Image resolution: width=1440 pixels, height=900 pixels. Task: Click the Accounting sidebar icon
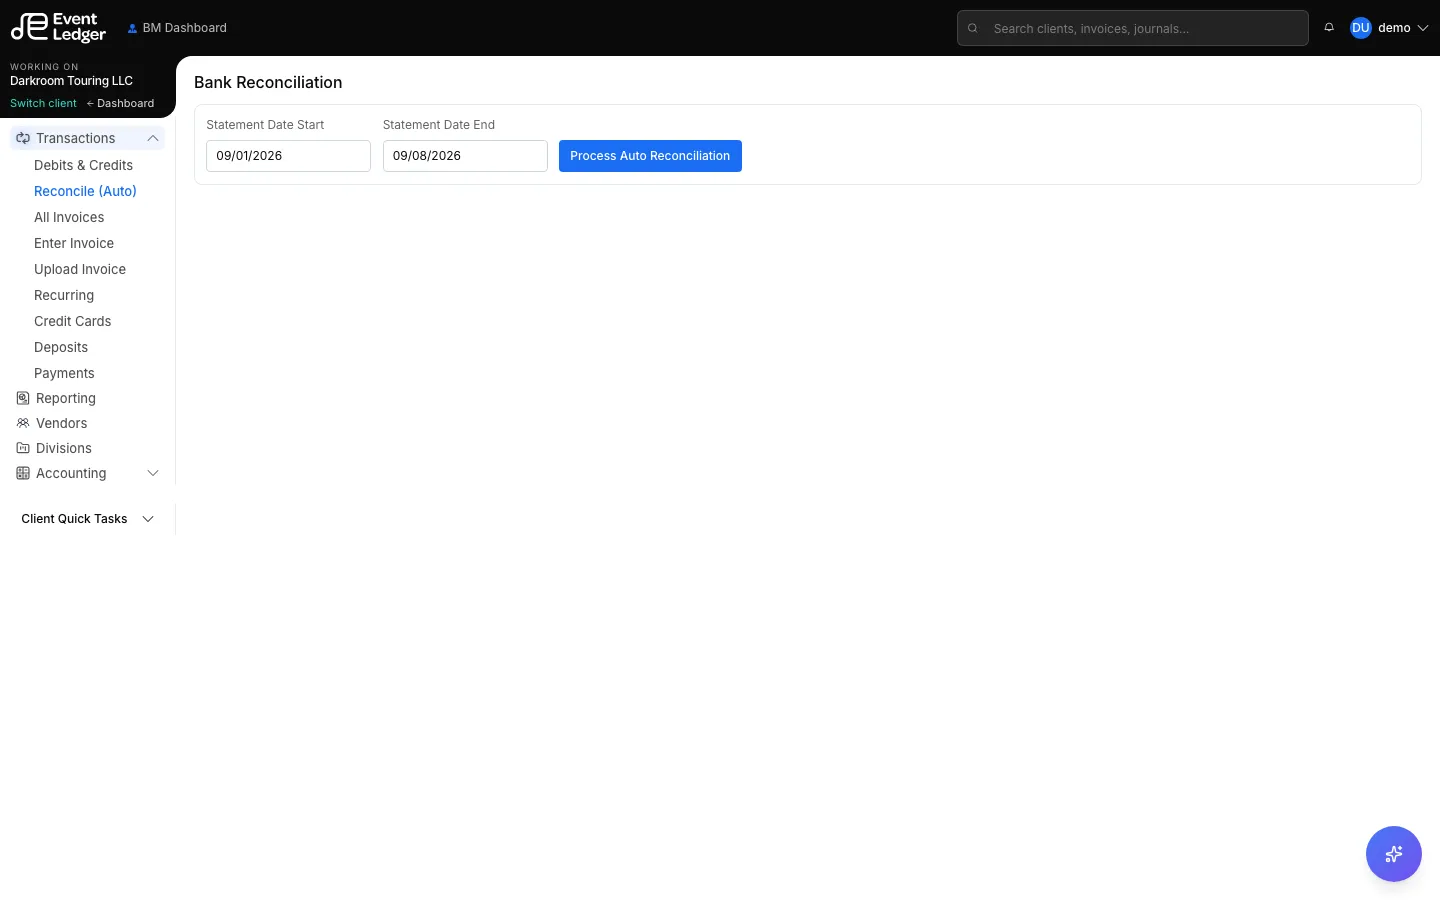click(x=23, y=473)
